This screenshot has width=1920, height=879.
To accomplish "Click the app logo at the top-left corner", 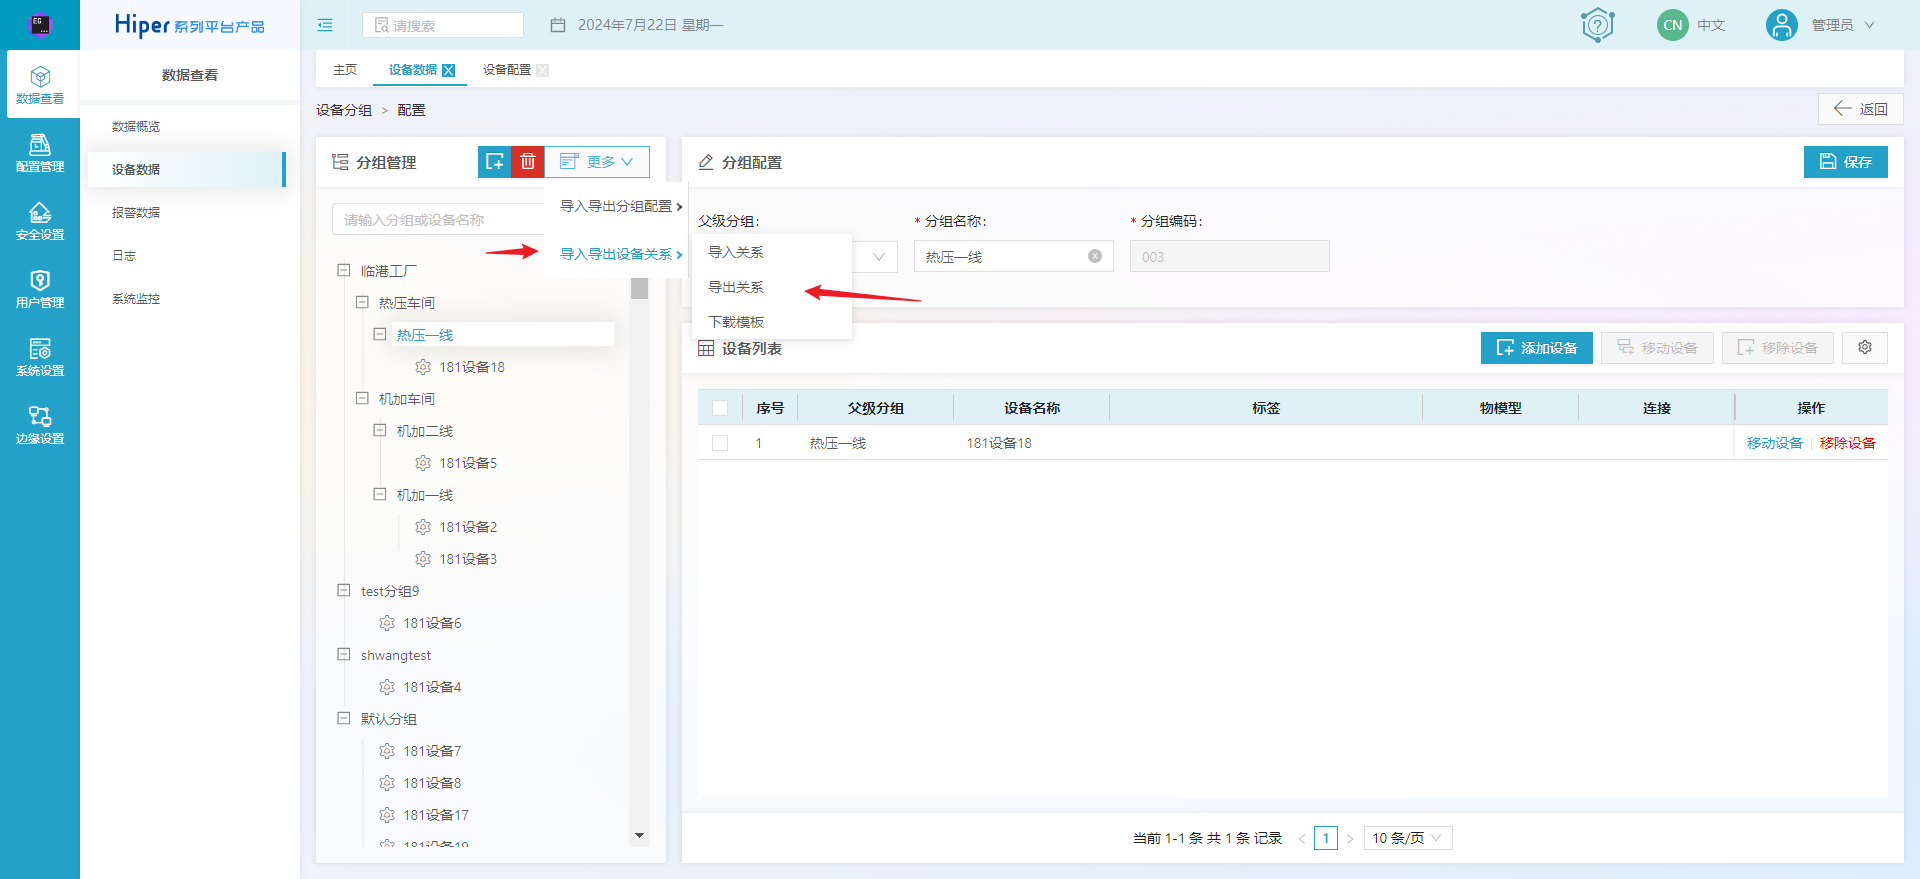I will tap(40, 25).
